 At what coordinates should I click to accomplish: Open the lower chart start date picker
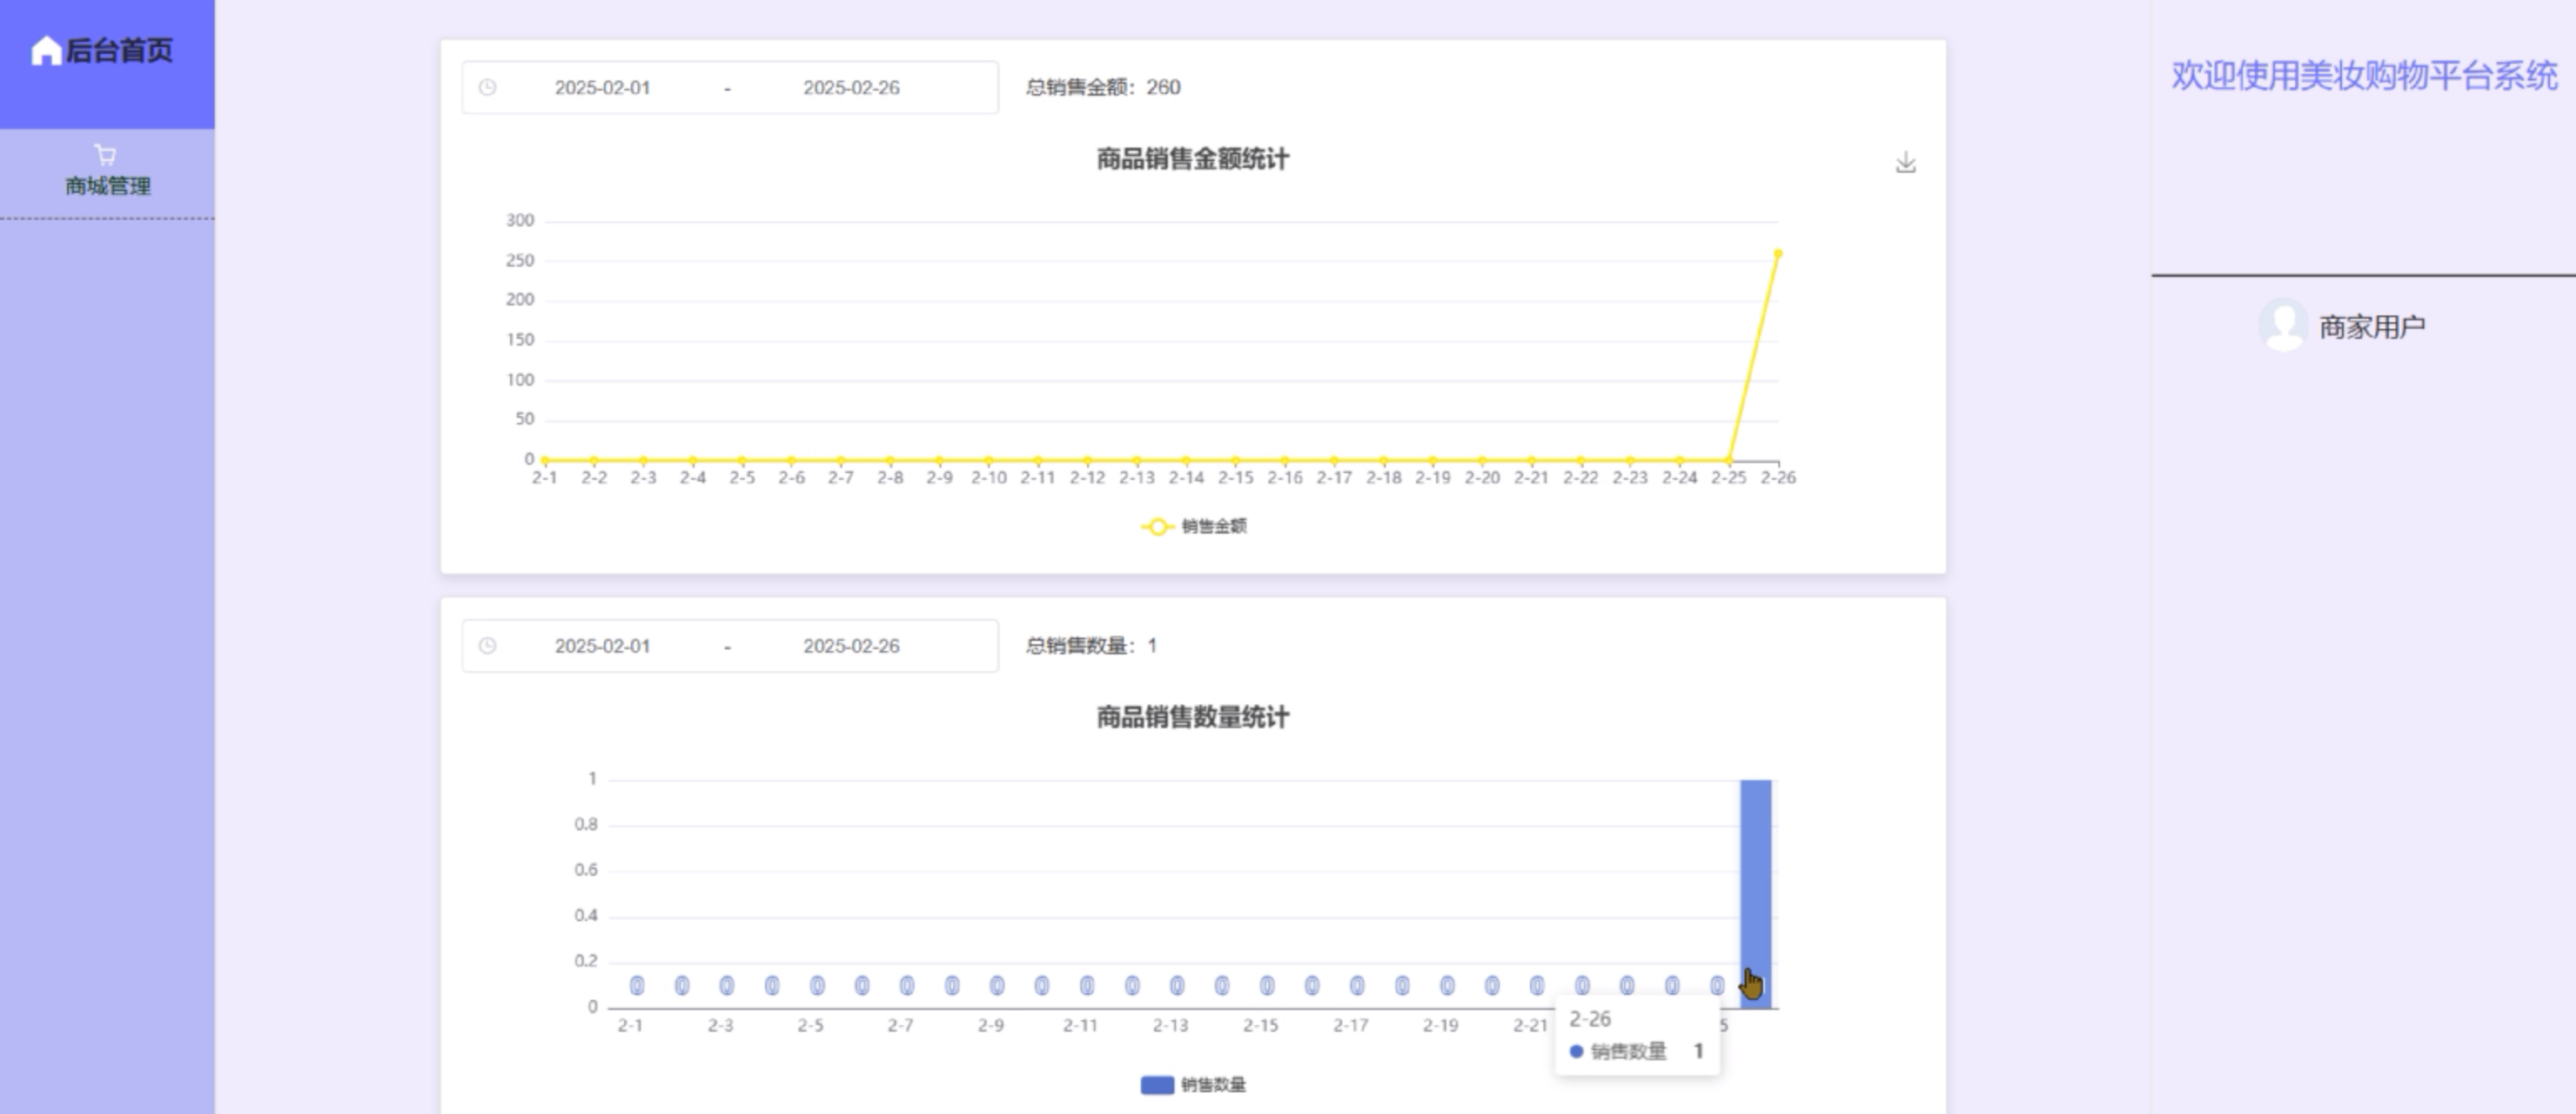(602, 646)
